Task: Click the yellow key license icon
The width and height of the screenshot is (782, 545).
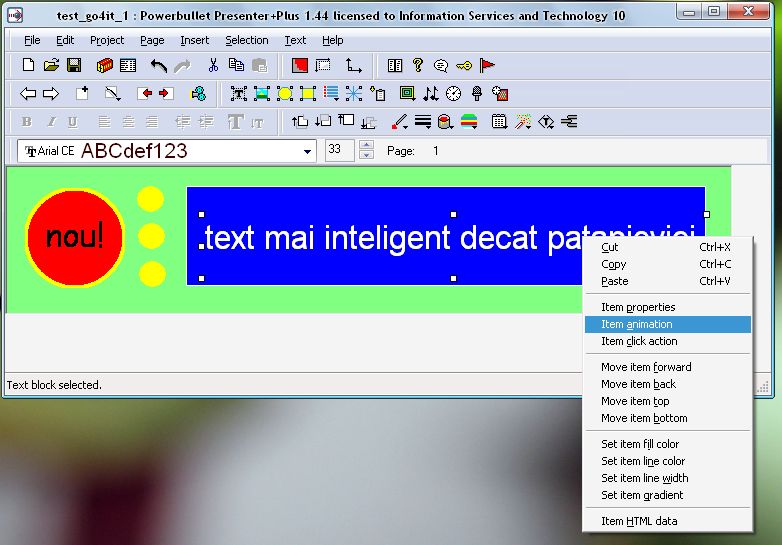Action: 464,65
